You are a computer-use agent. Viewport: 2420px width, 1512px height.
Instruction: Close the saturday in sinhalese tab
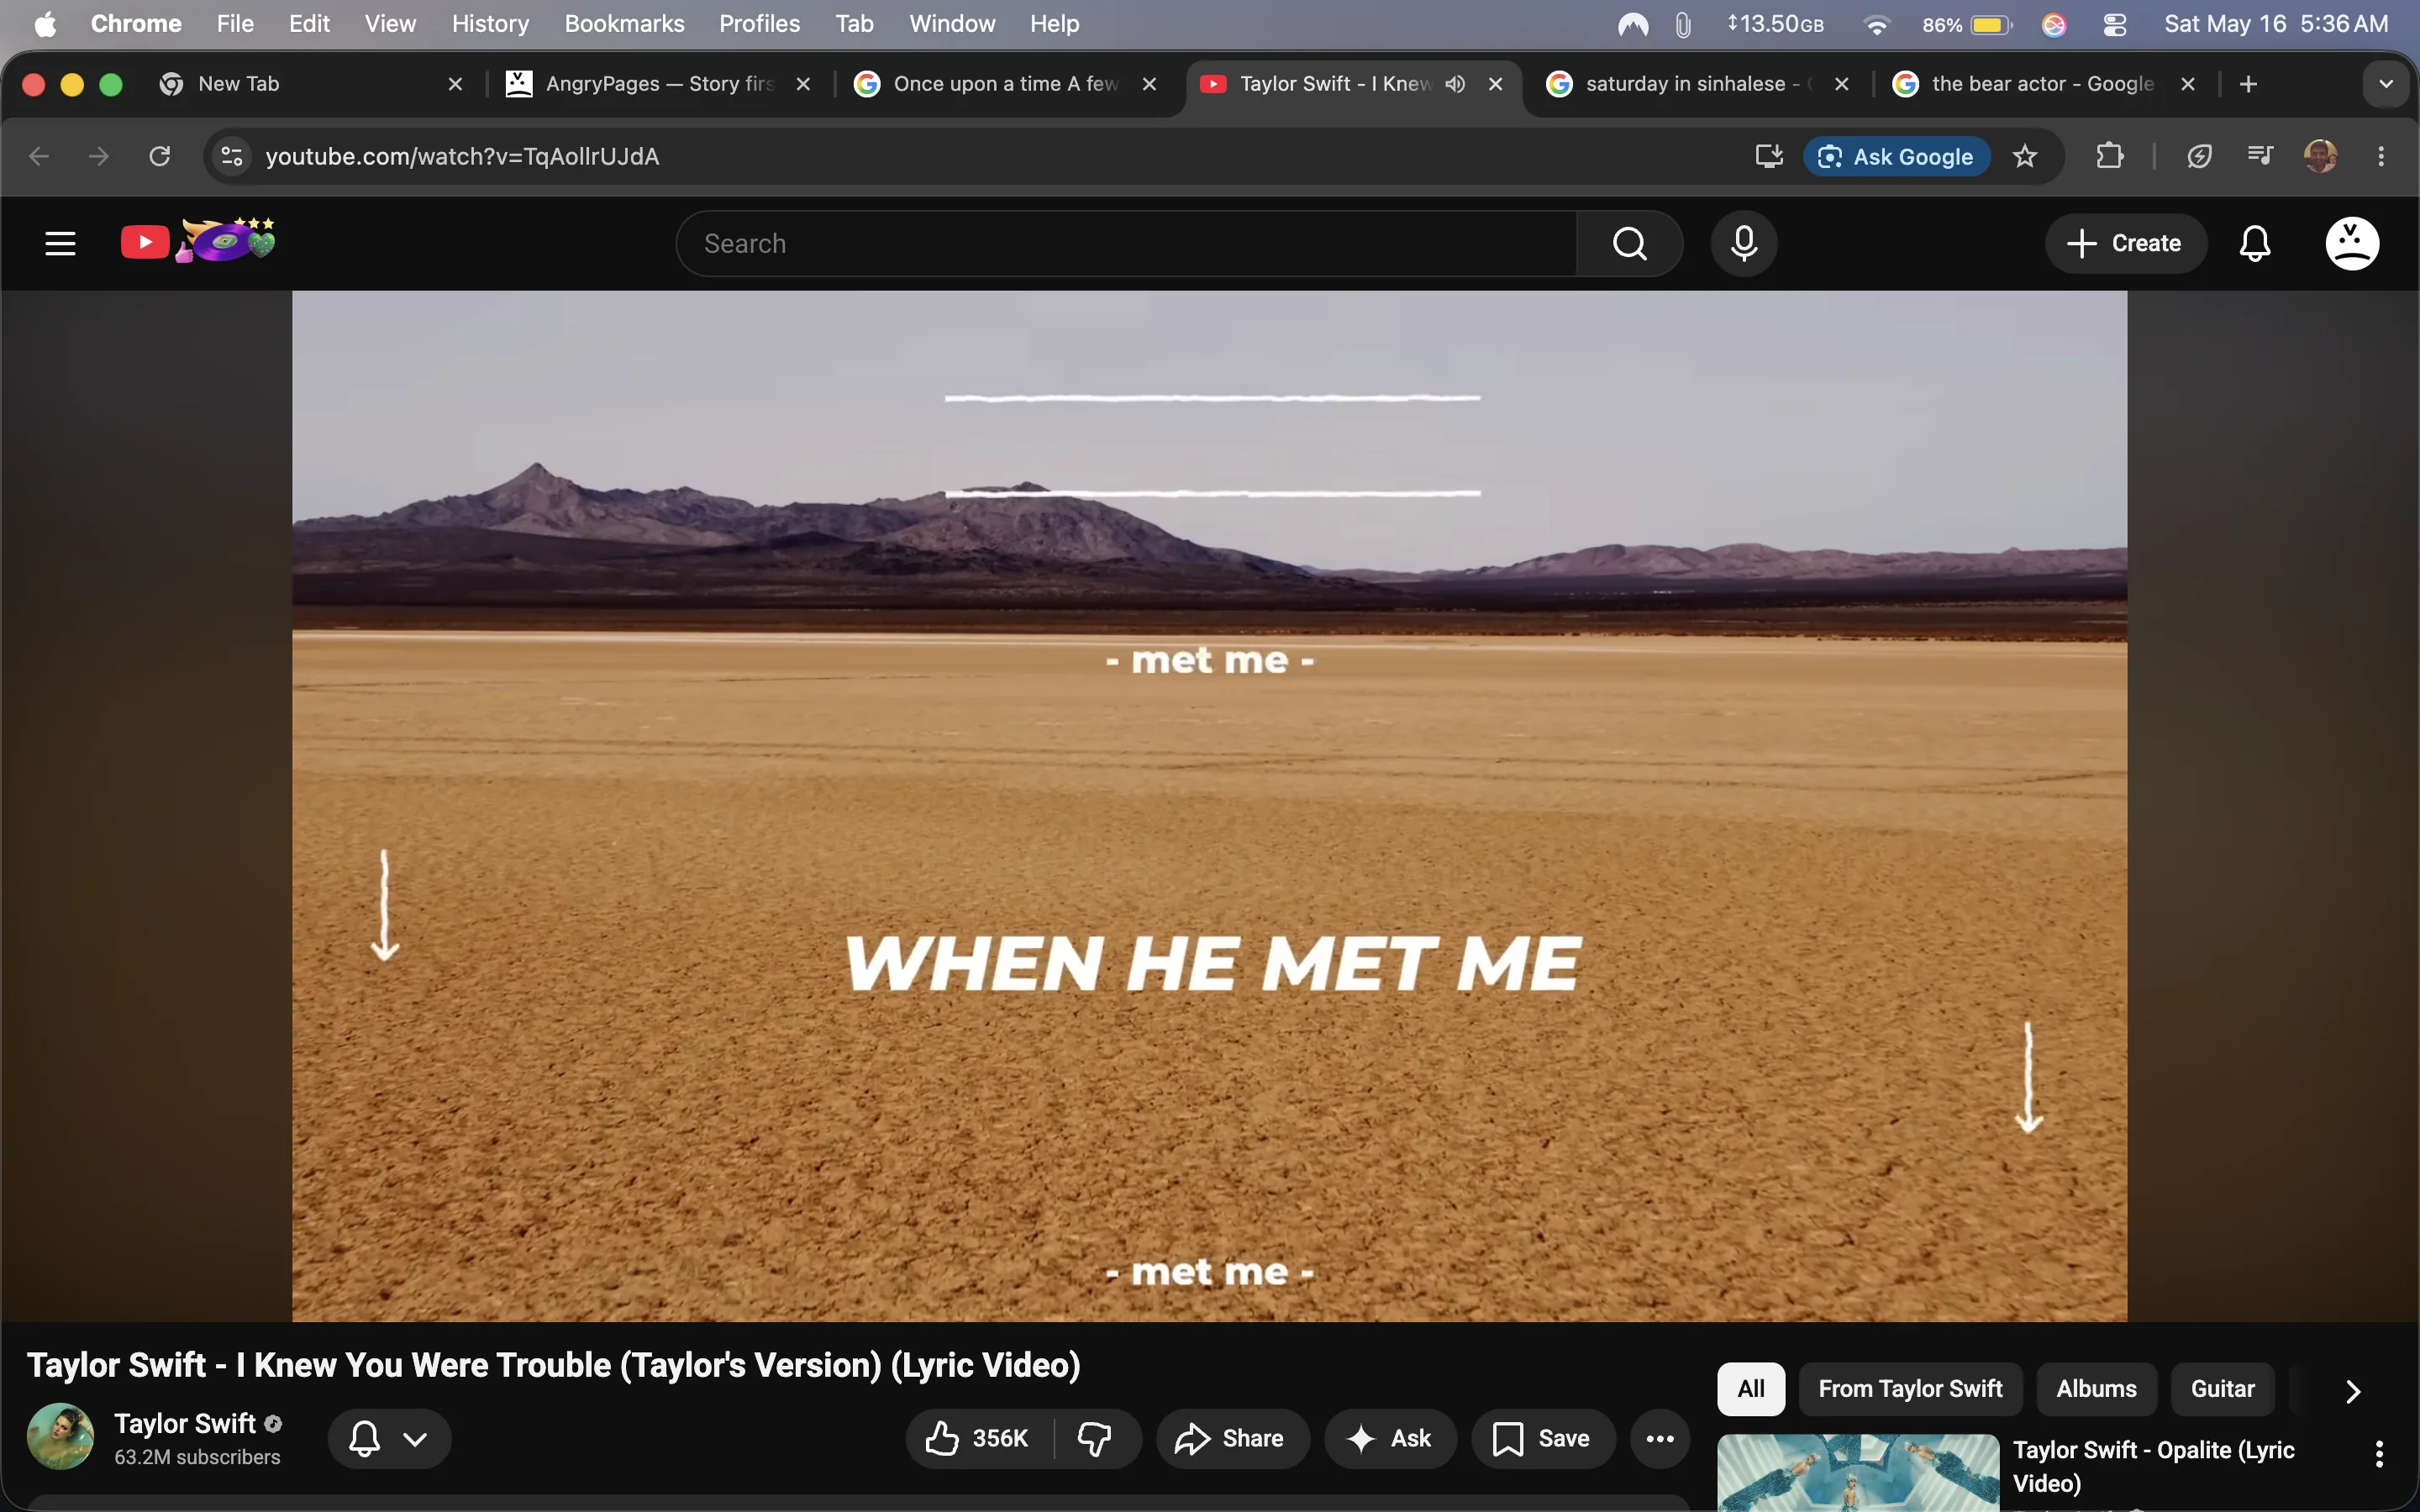1842,84
